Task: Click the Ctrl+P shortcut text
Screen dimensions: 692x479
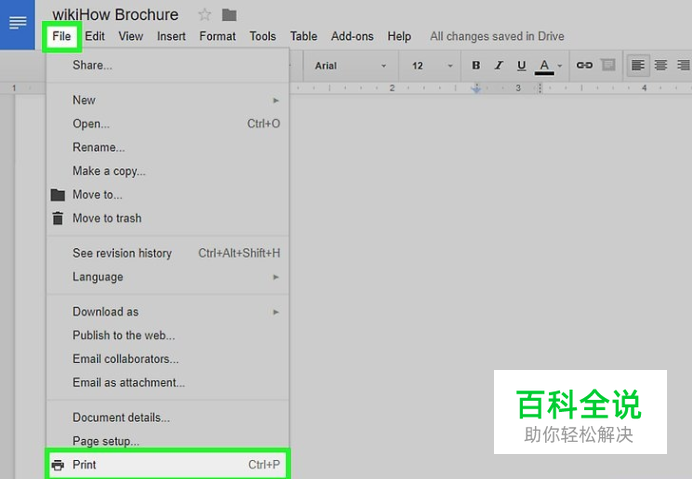Action: pos(264,465)
